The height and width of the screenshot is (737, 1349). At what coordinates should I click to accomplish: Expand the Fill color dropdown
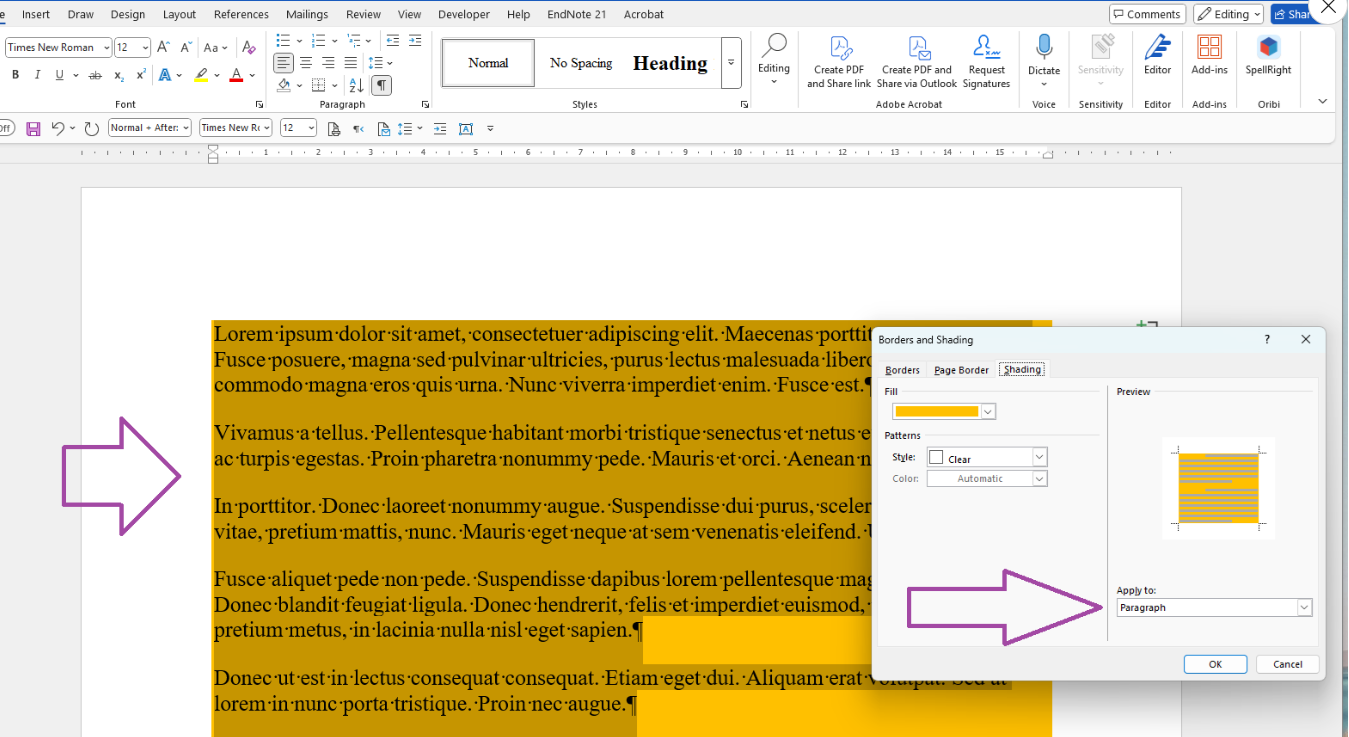(988, 412)
